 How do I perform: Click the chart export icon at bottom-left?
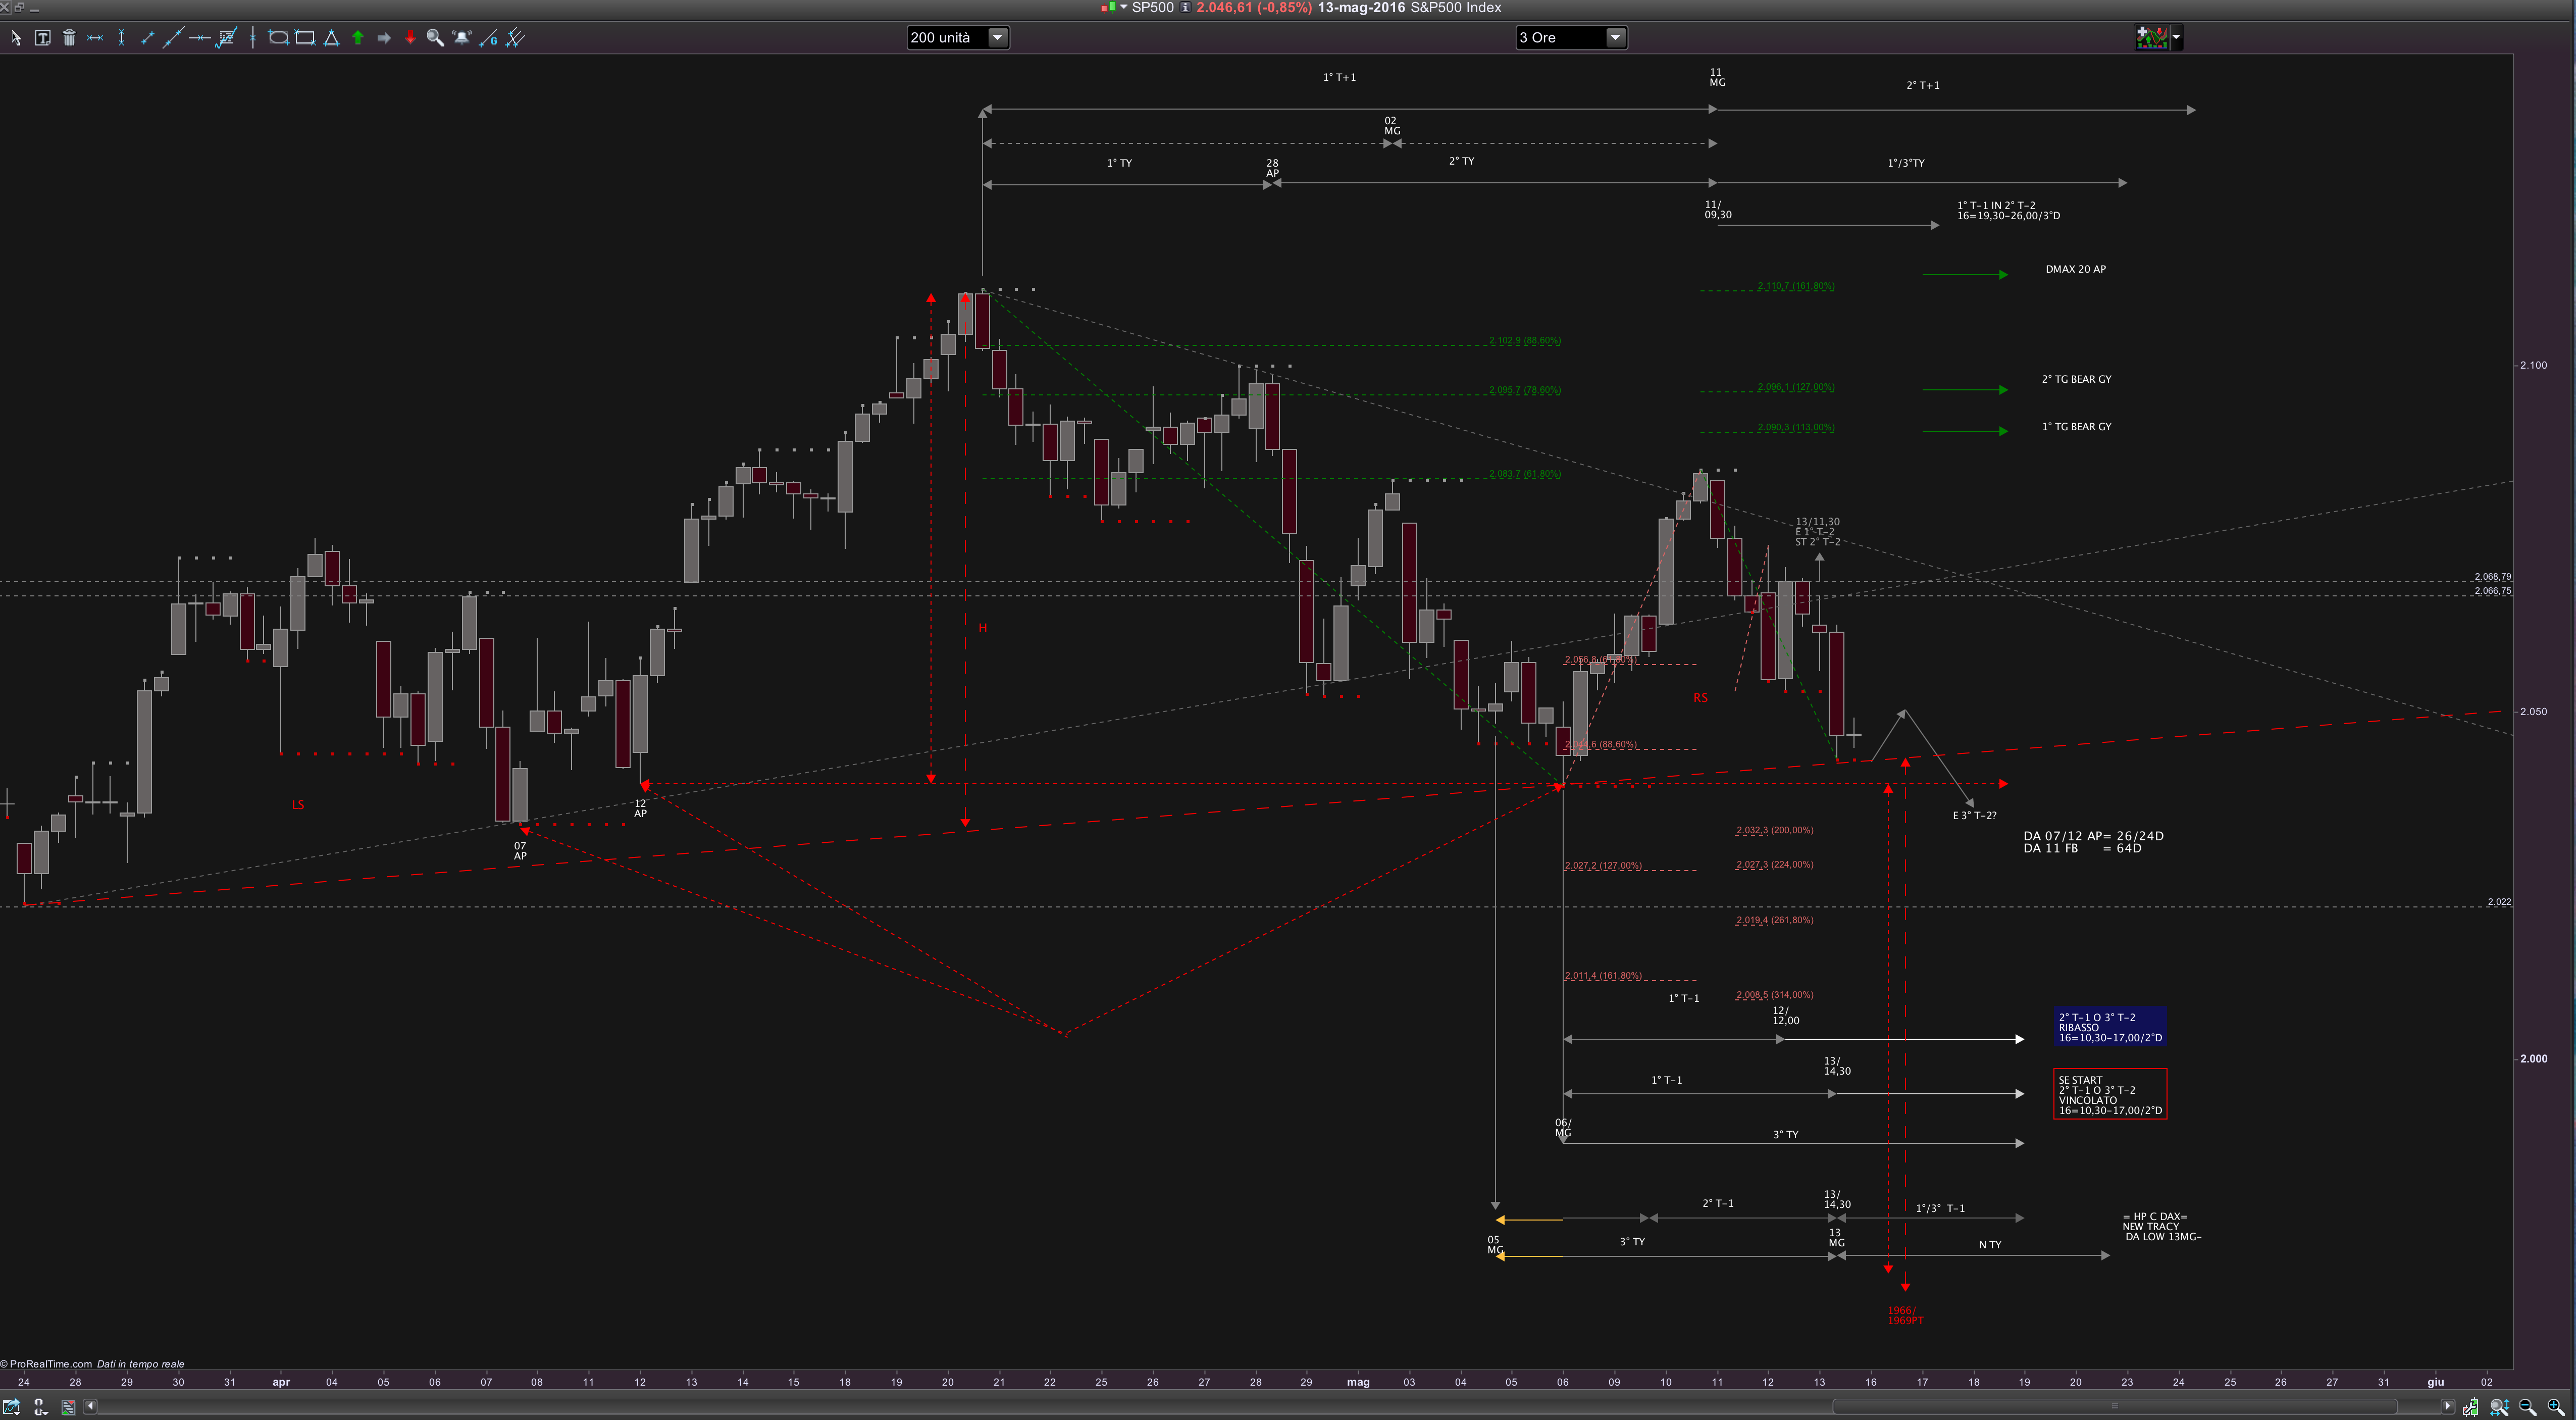click(x=12, y=1406)
